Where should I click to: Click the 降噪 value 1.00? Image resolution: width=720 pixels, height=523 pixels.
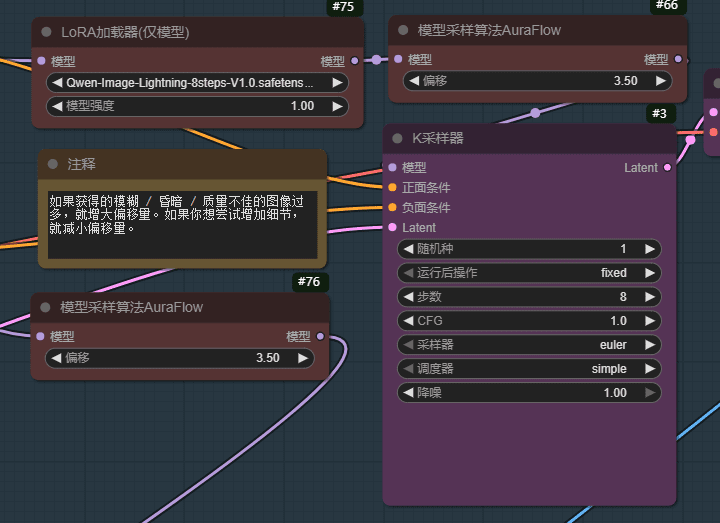pyautogui.click(x=615, y=393)
